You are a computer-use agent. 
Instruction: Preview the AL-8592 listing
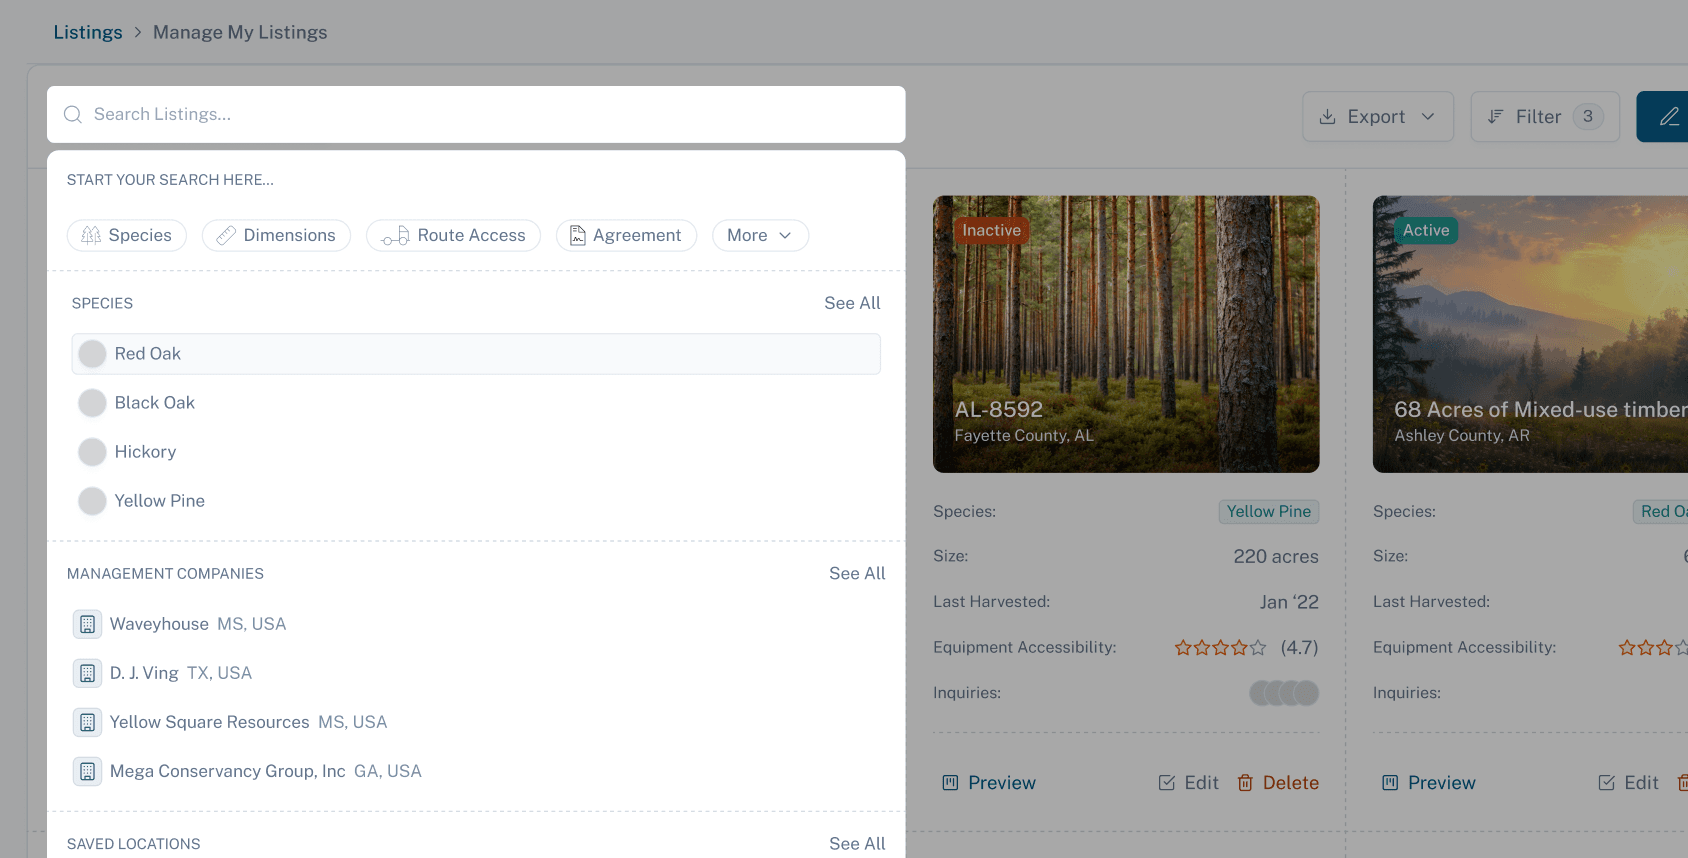pos(989,783)
